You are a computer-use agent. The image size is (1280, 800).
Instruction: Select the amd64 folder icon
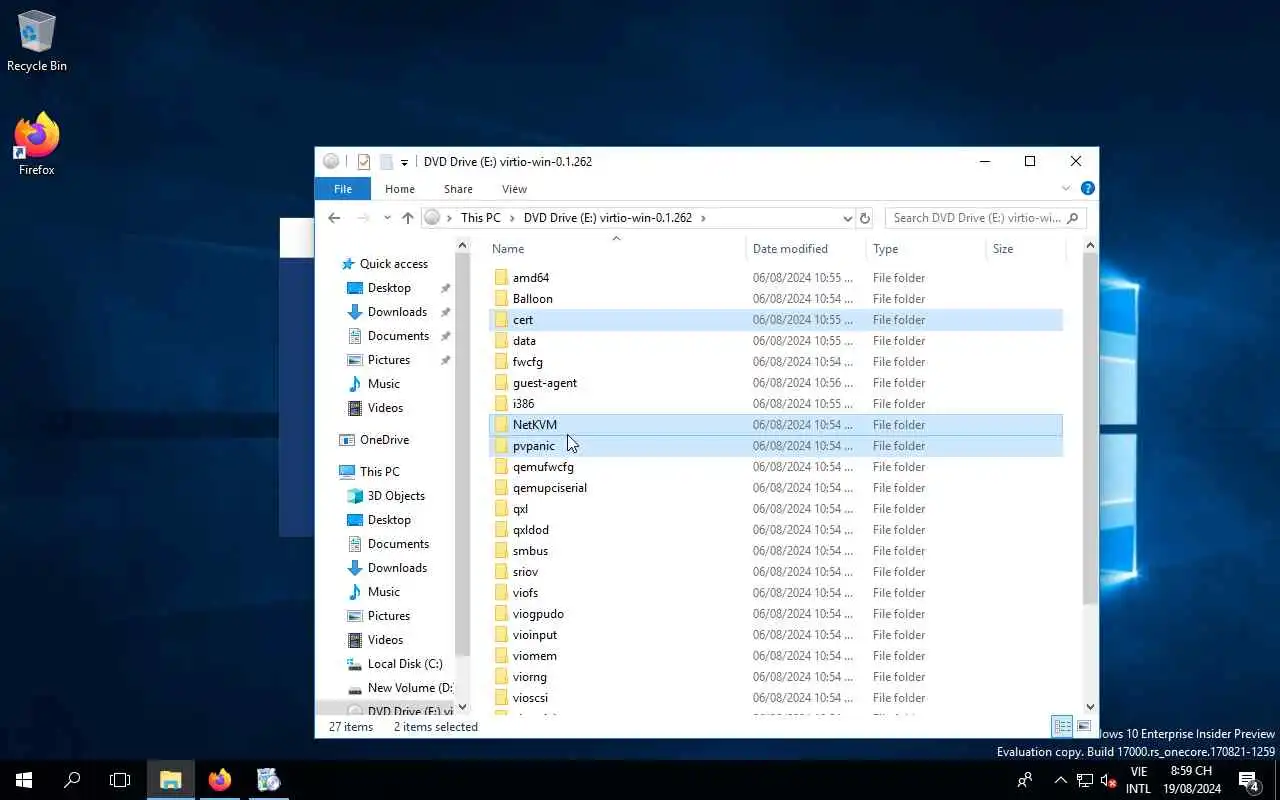tap(502, 278)
